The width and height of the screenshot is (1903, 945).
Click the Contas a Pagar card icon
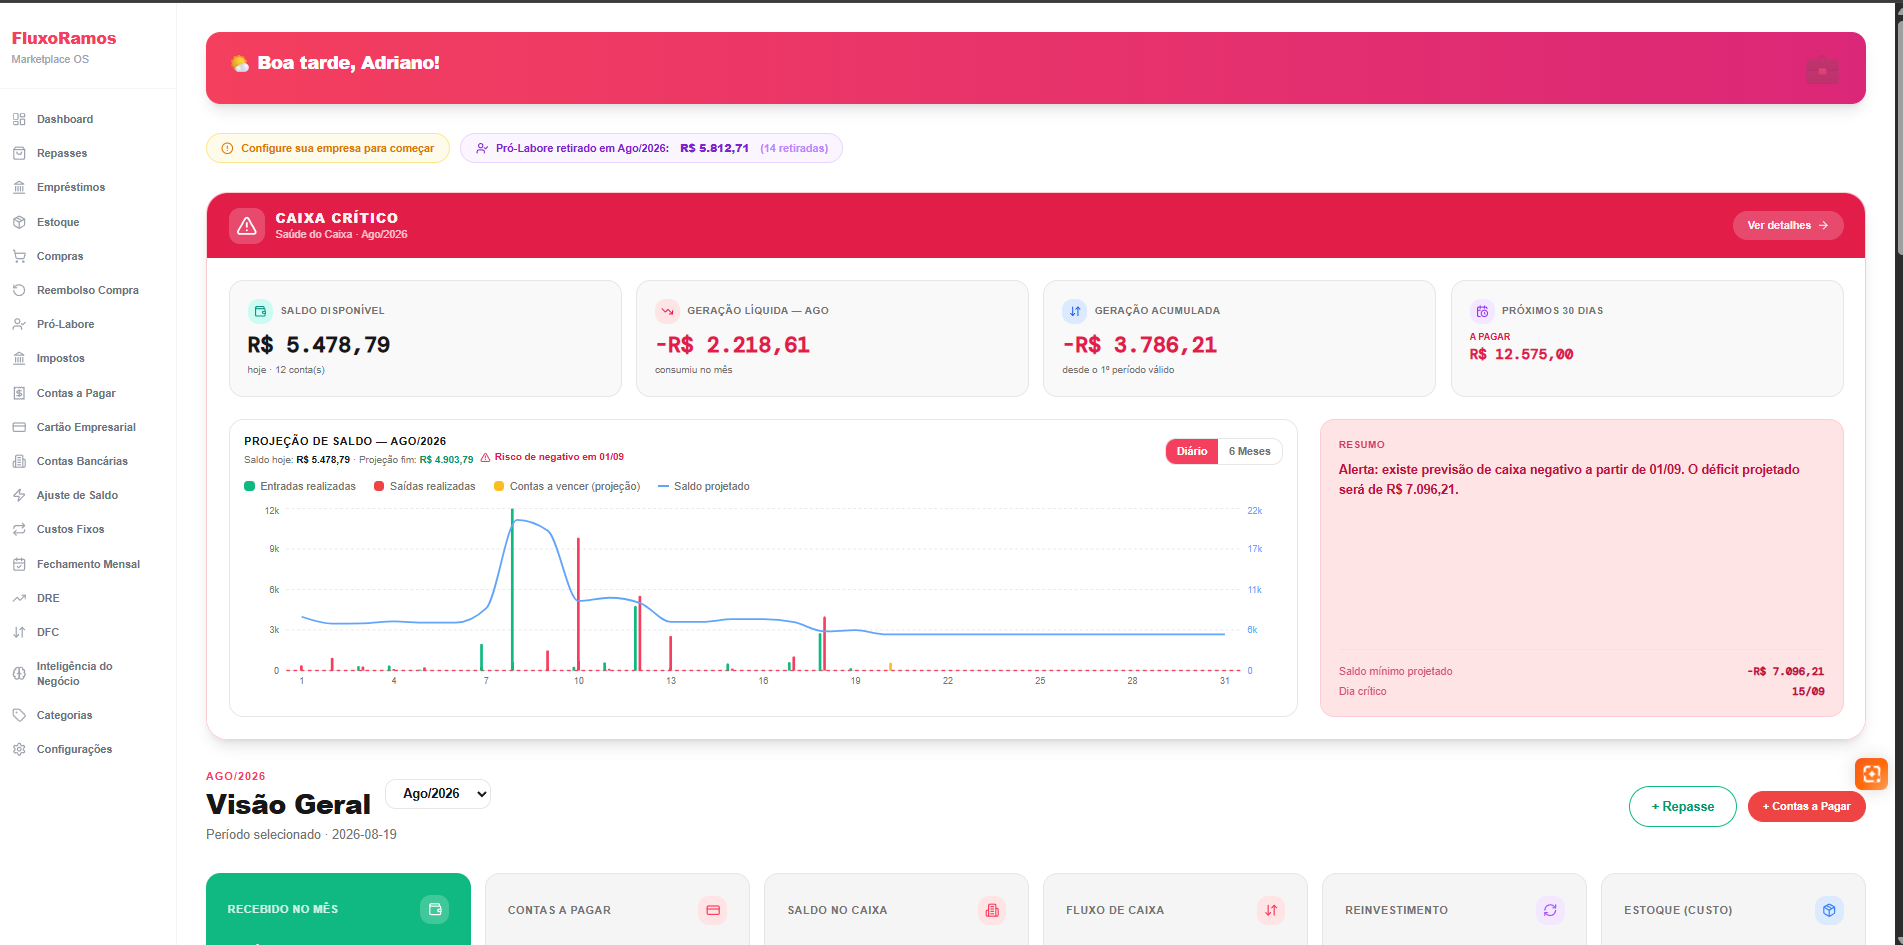(713, 910)
